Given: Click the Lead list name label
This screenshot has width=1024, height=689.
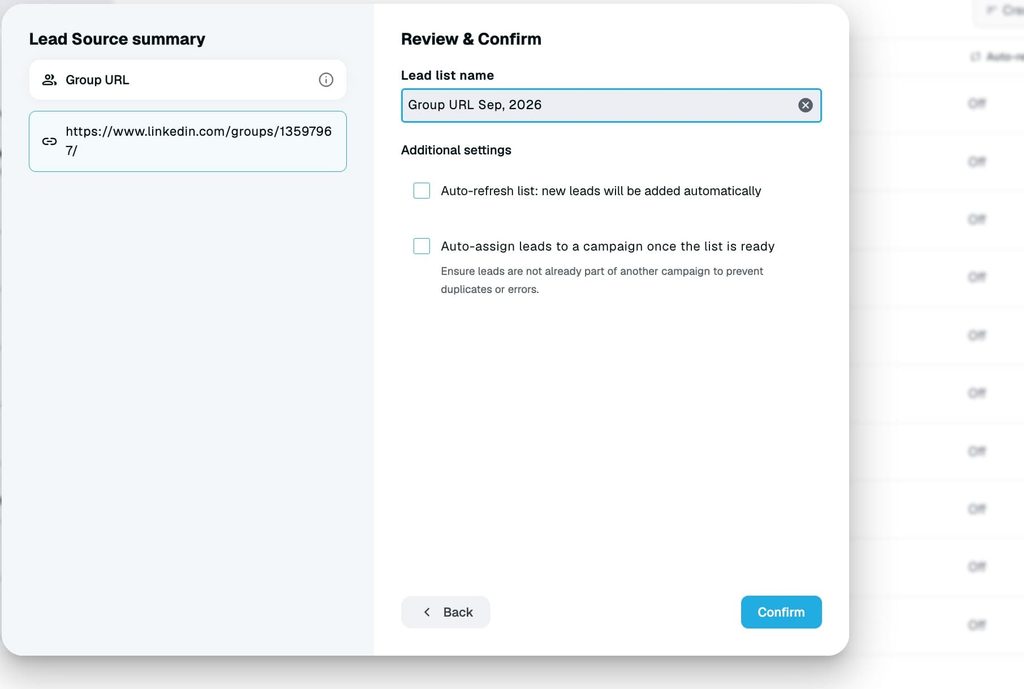Looking at the screenshot, I should coord(447,75).
